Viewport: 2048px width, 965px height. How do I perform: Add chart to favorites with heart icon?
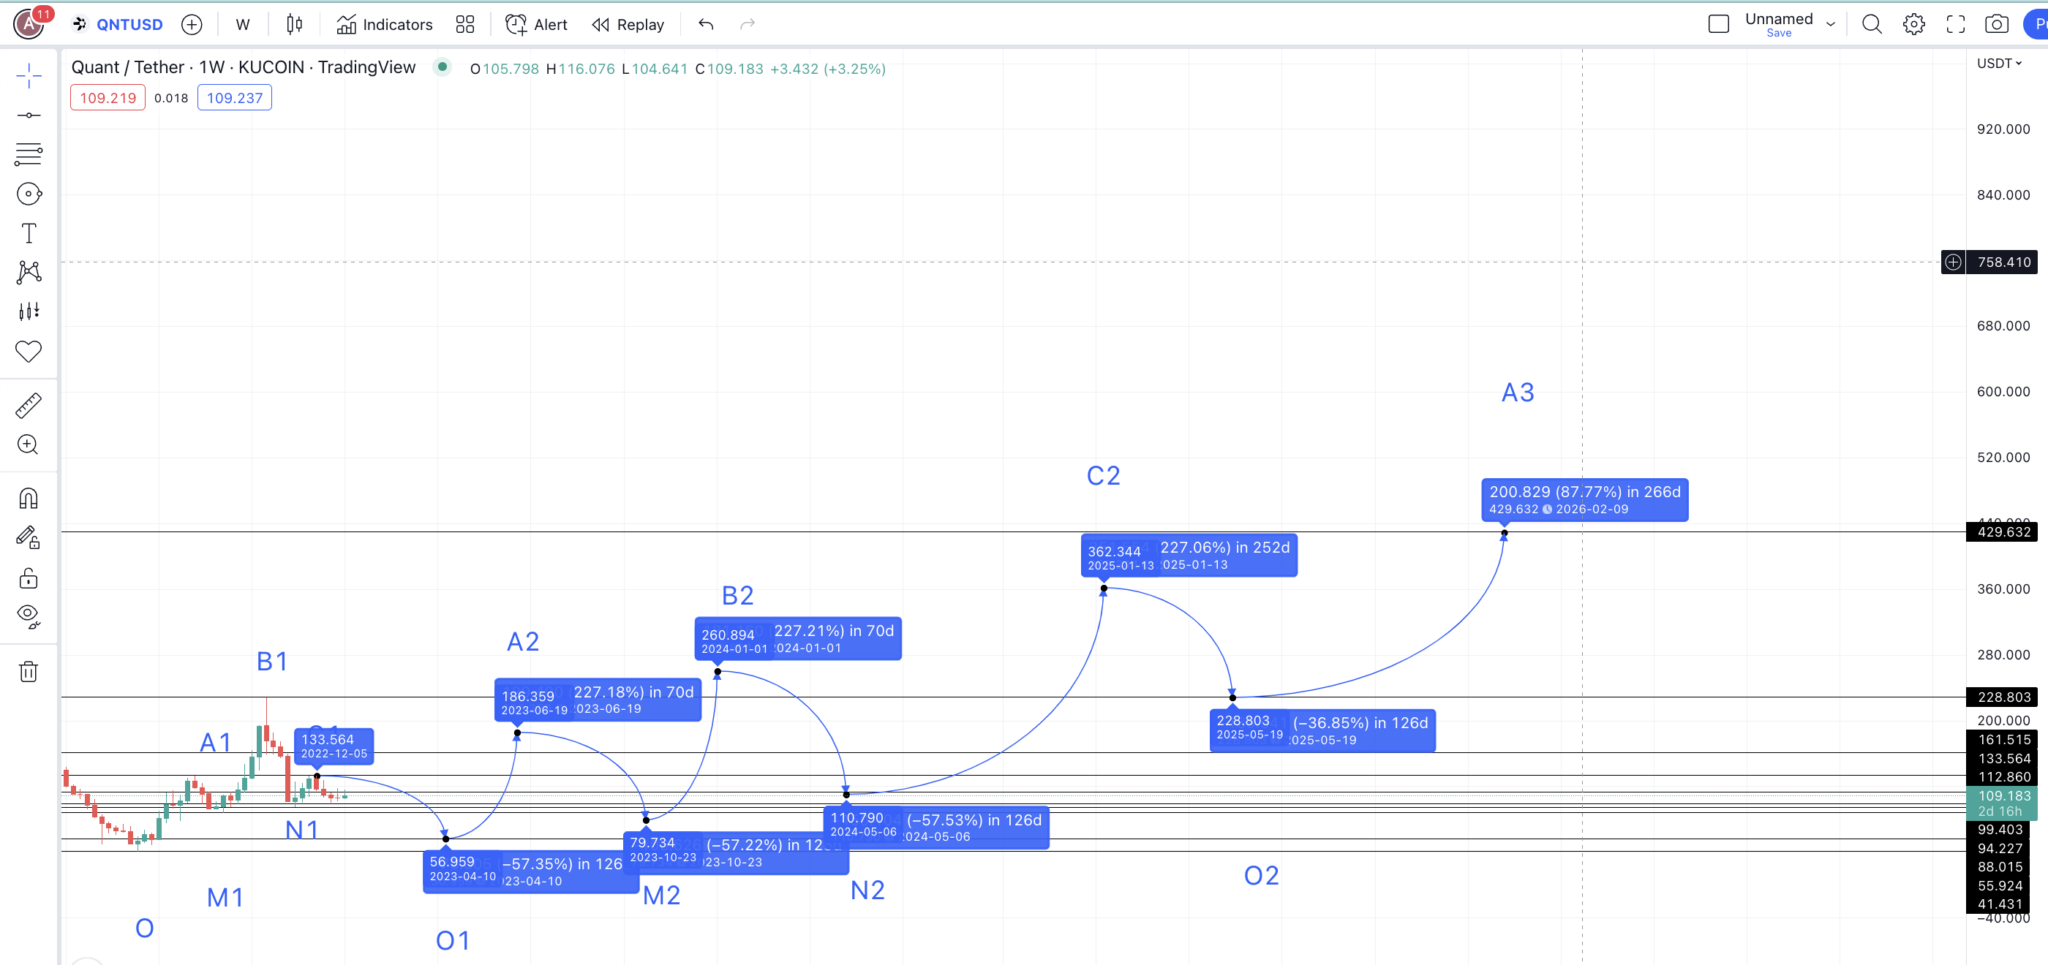29,351
